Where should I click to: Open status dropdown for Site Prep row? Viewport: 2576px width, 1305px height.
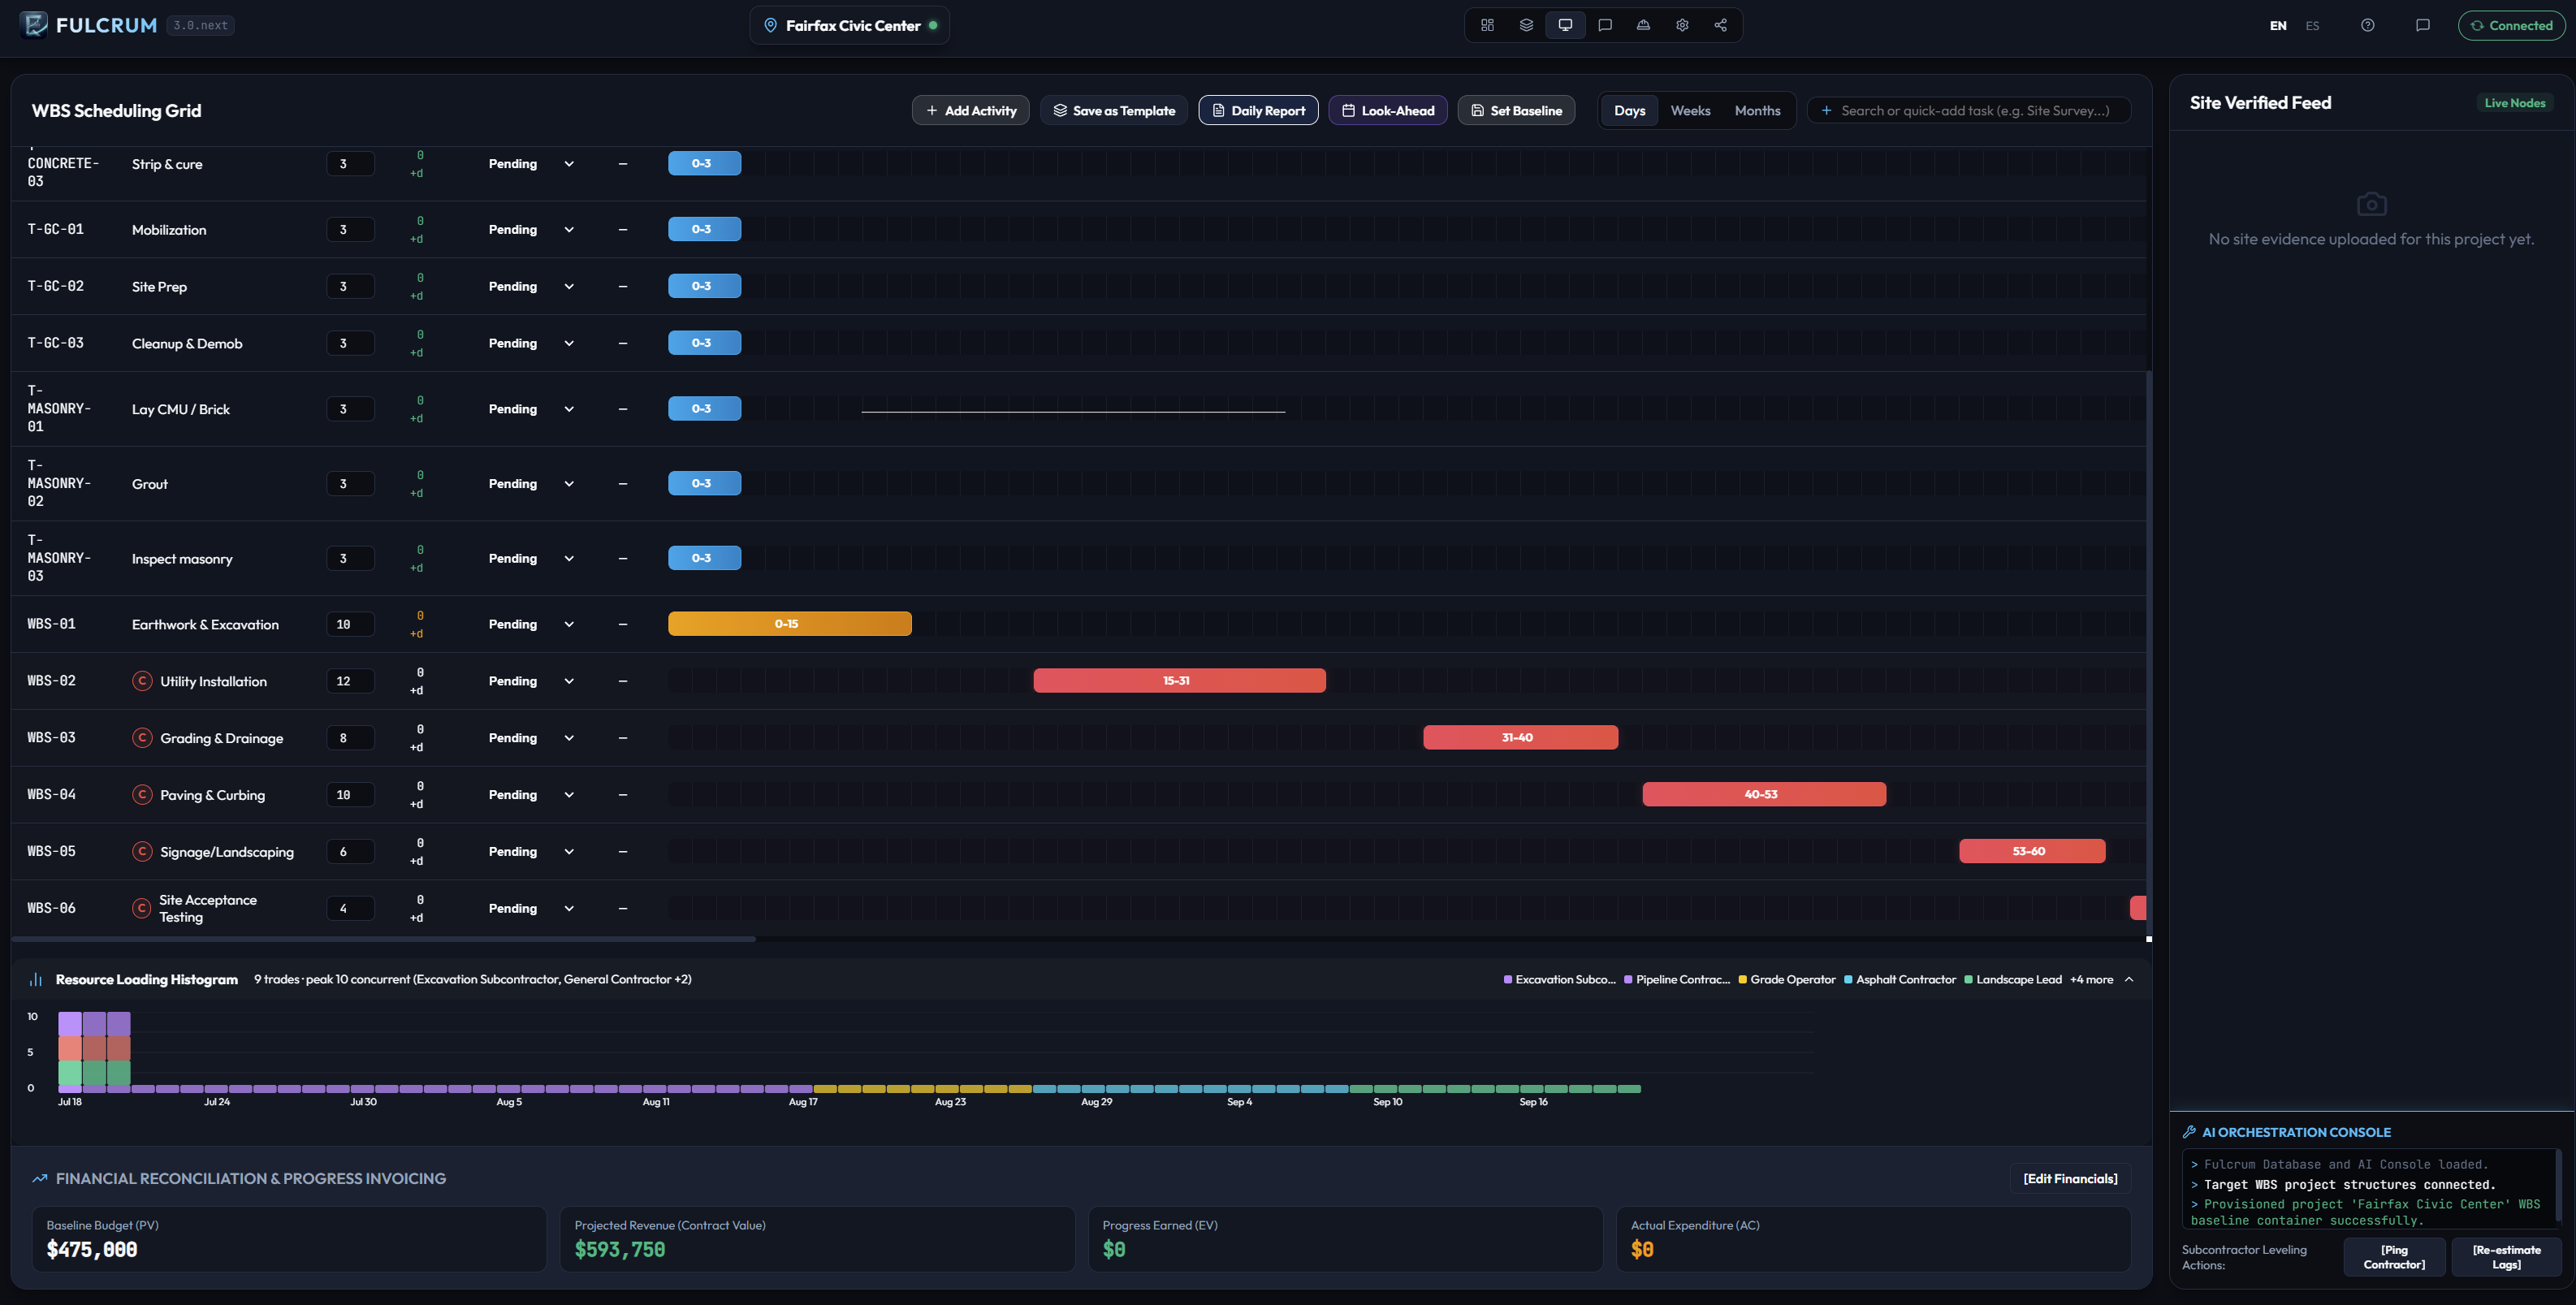530,287
